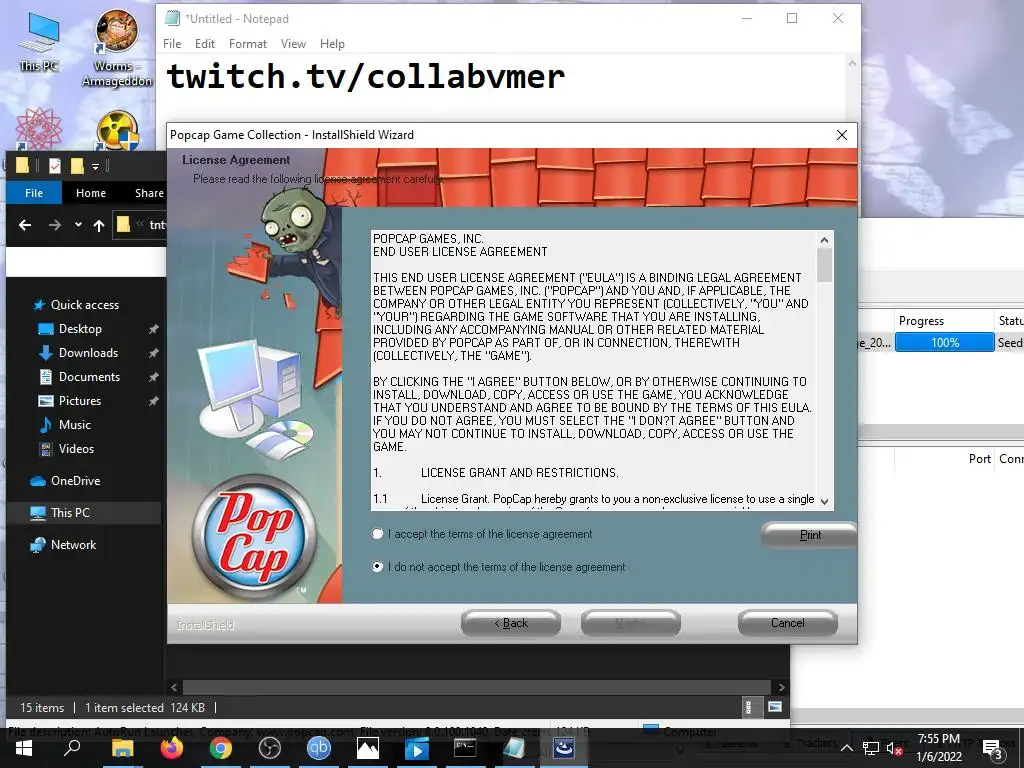Image resolution: width=1024 pixels, height=768 pixels.
Task: Switch Explorer to details view icon
Action: pyautogui.click(x=748, y=707)
